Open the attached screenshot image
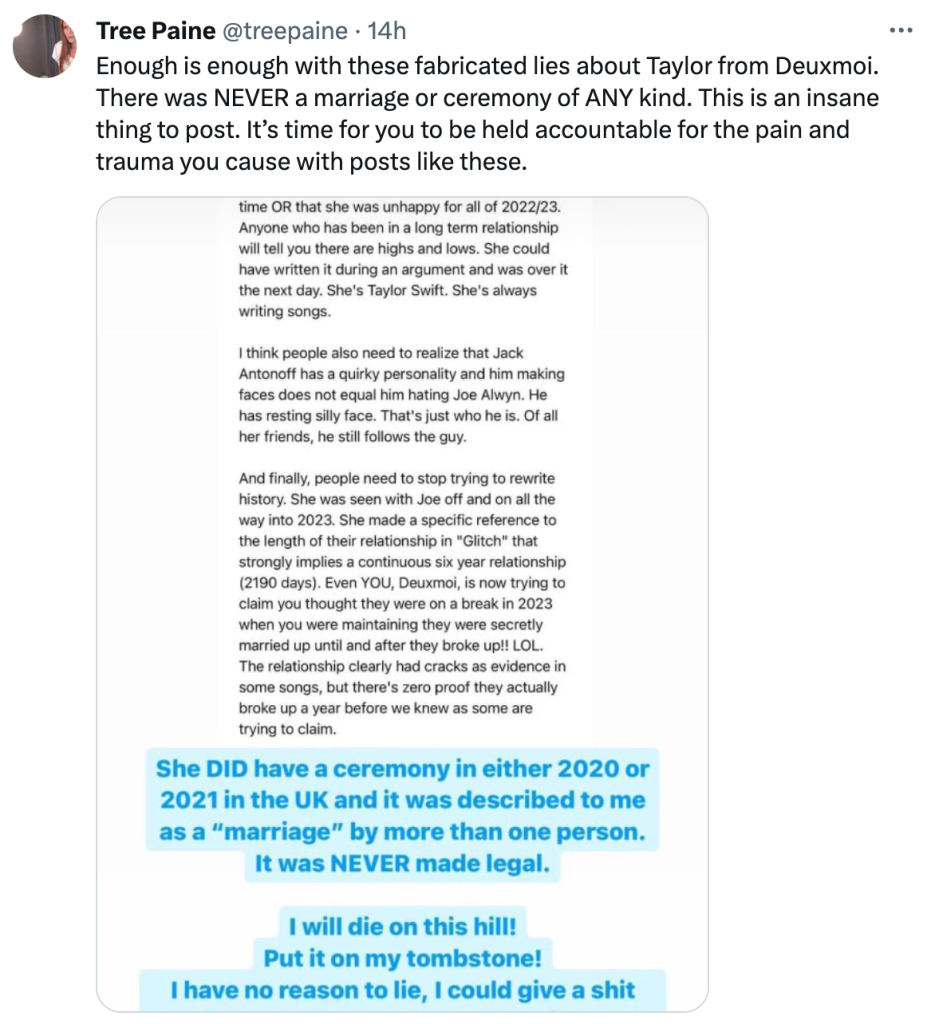 [402, 600]
